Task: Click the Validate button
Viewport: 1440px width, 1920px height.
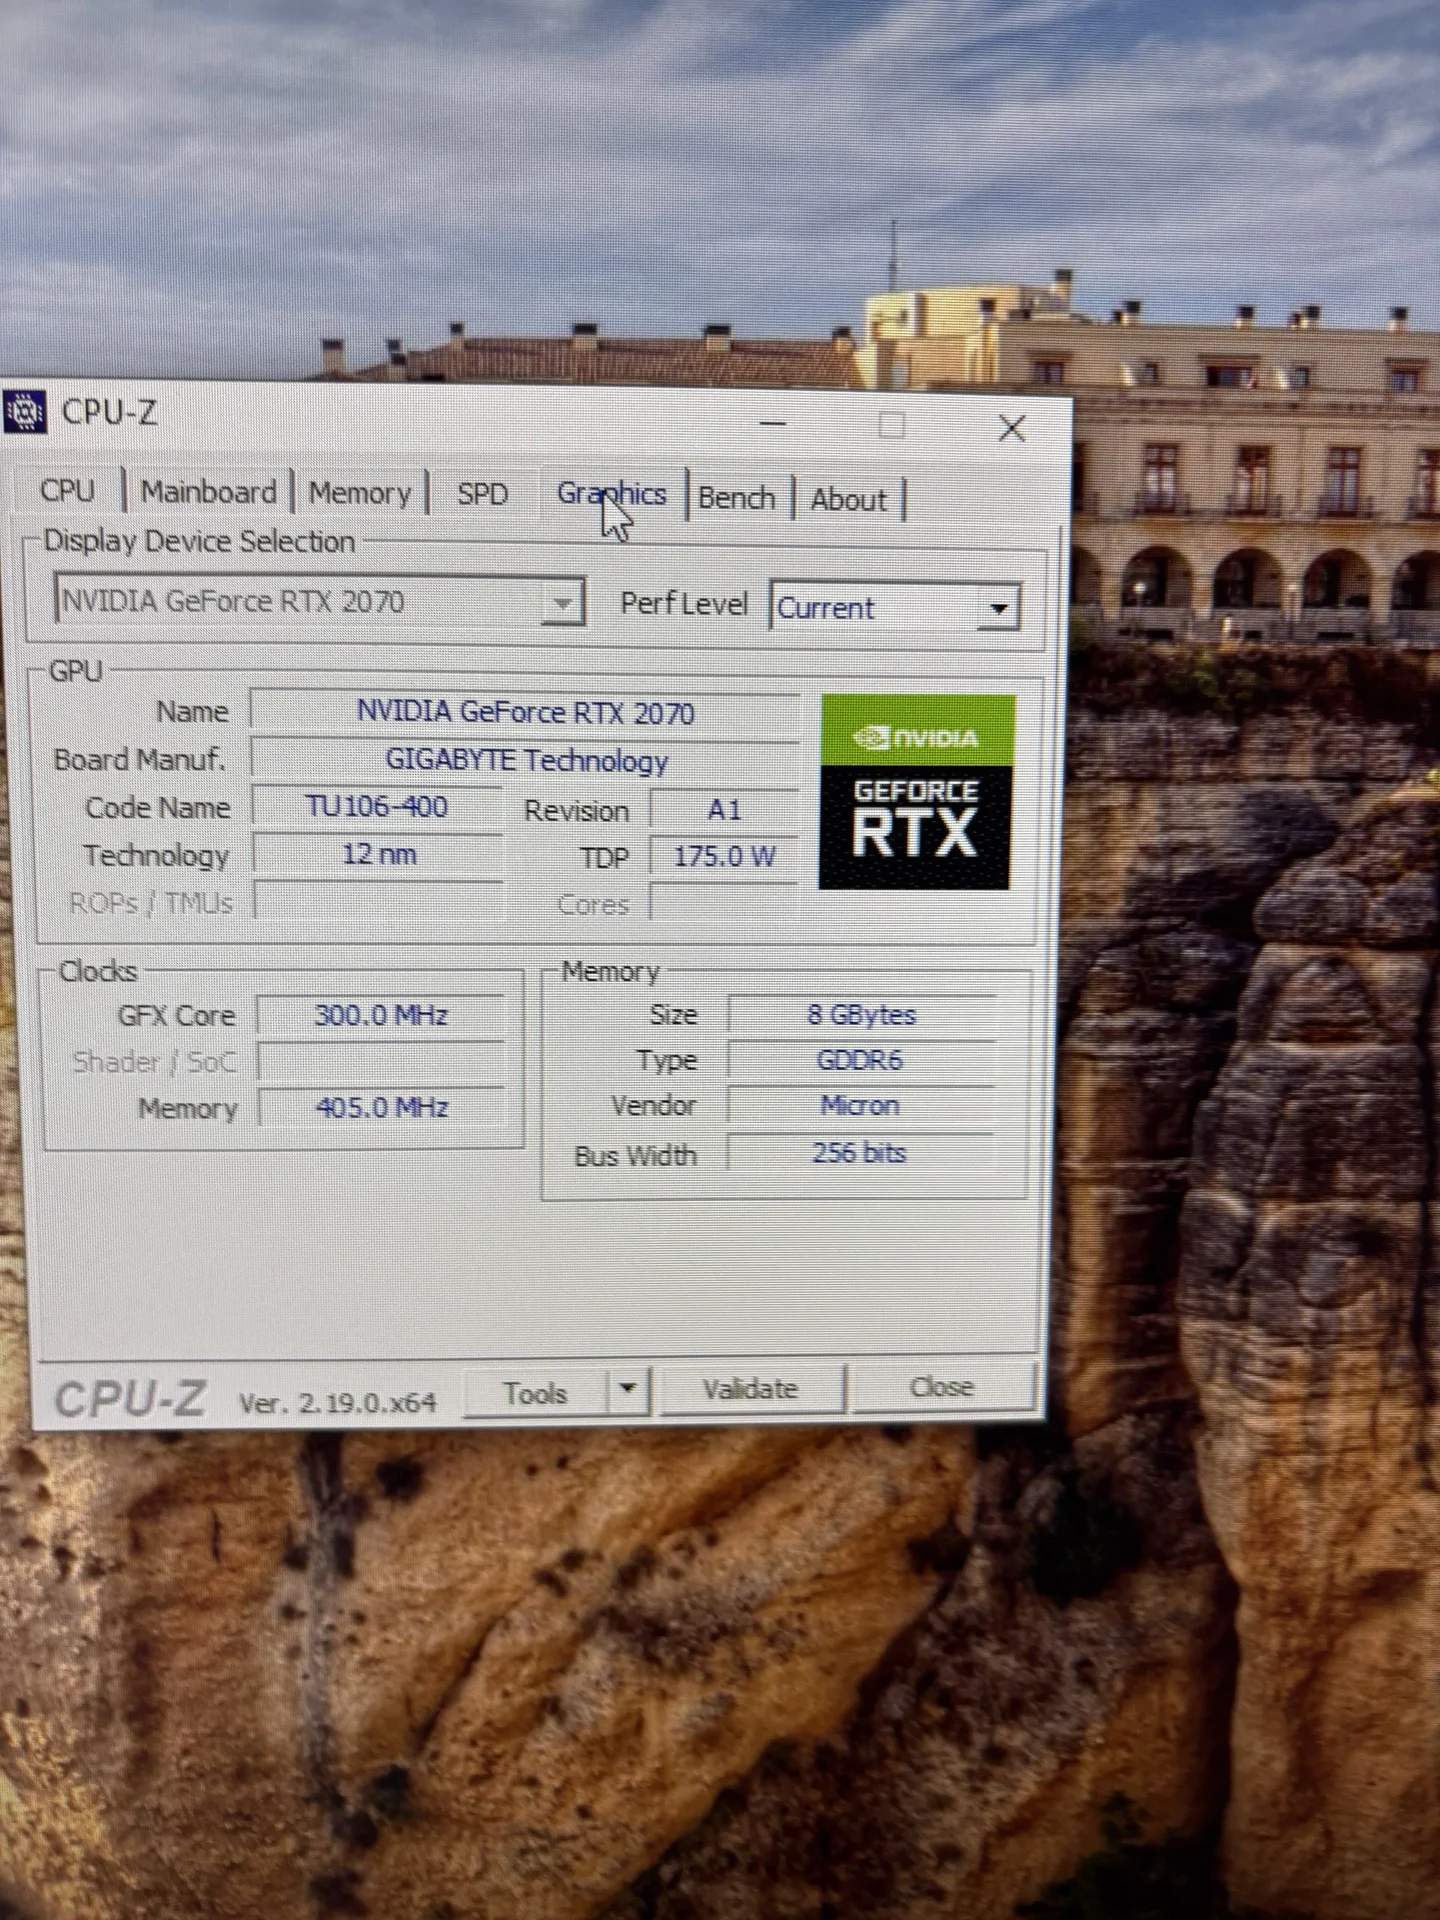Action: (x=750, y=1389)
